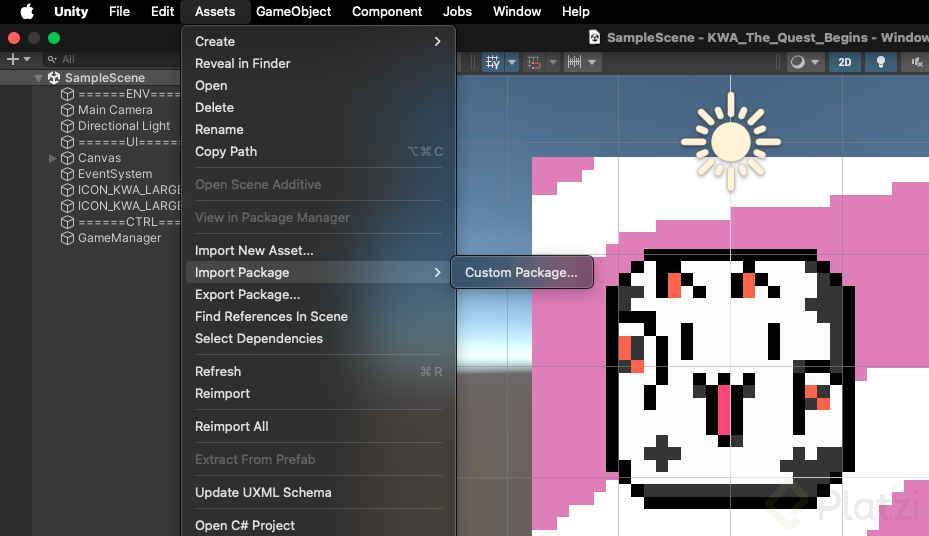This screenshot has width=929, height=536.
Task: Collapse the SampleScene tree triangle
Action: click(39, 78)
